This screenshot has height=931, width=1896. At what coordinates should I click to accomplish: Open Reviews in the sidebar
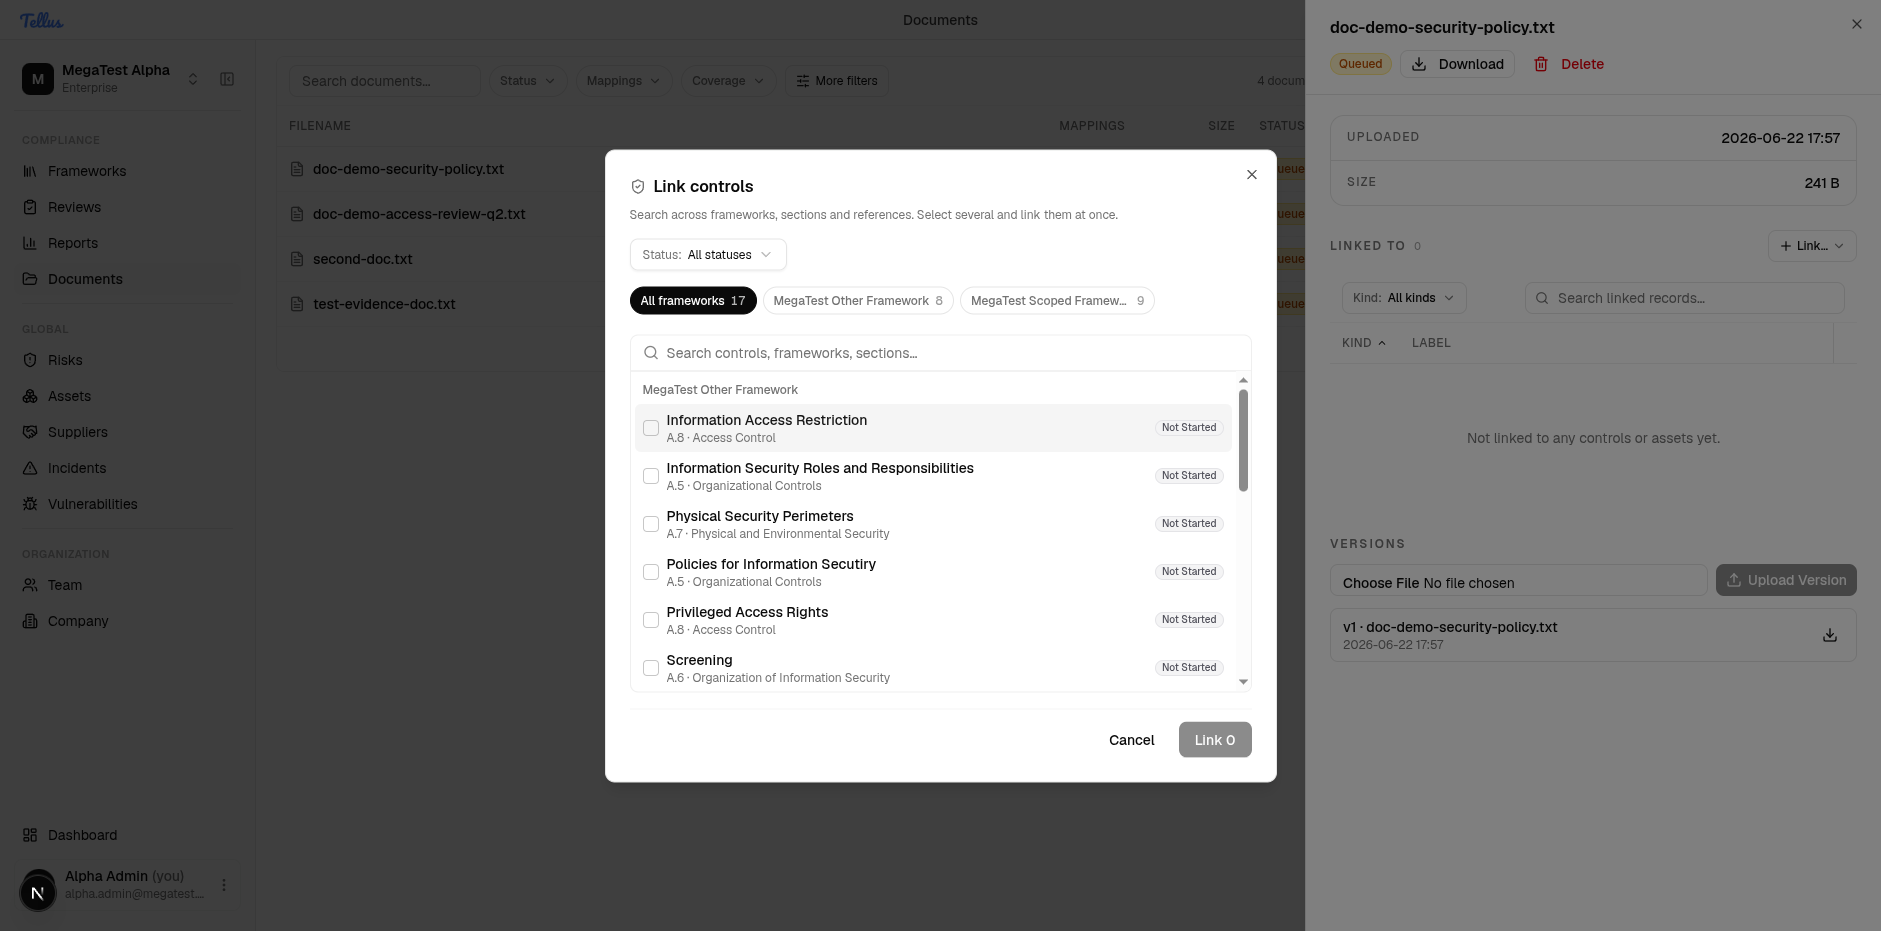[x=74, y=207]
